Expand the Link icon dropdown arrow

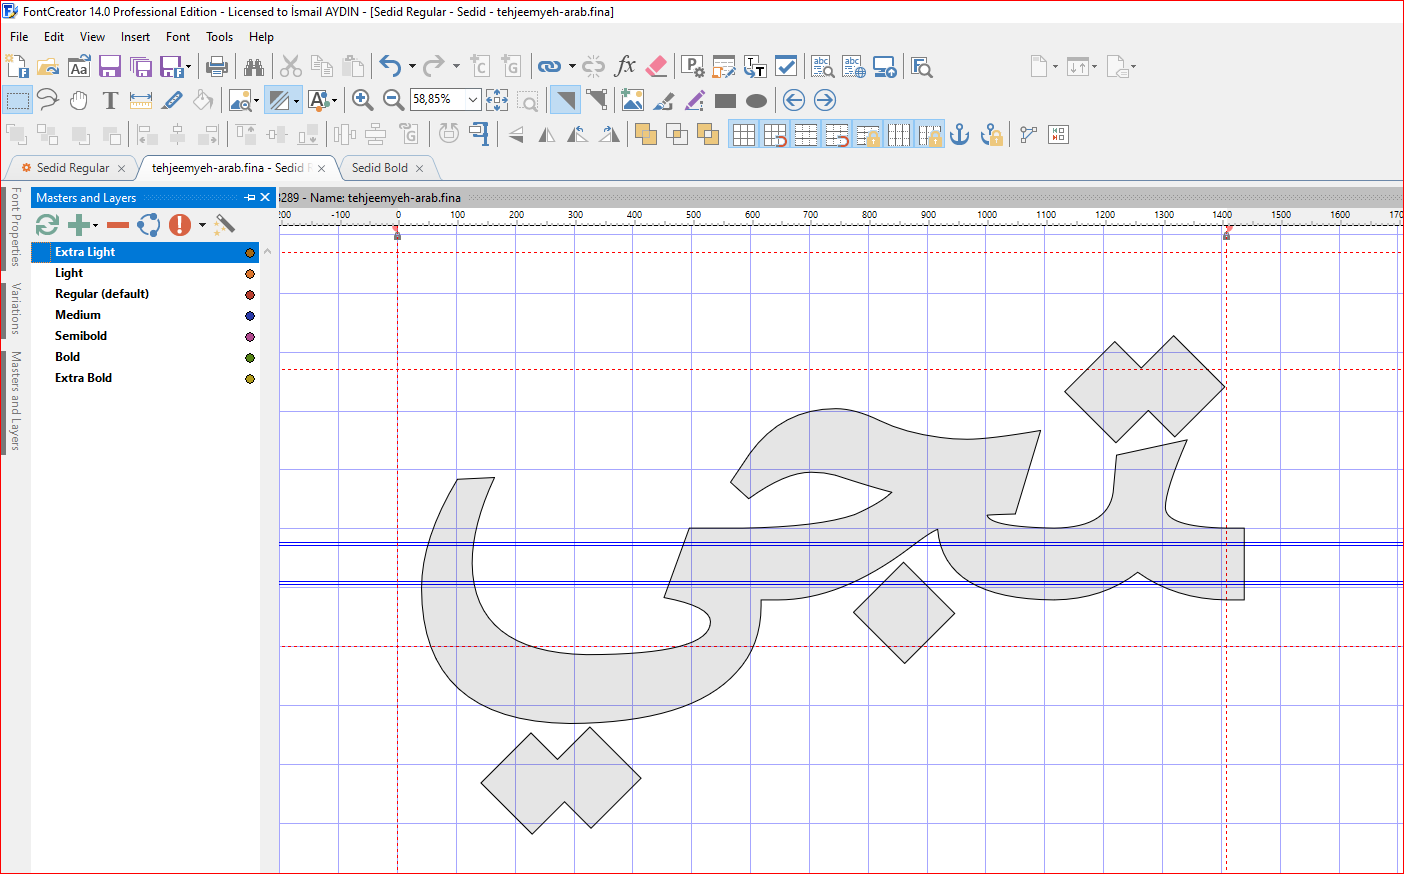pos(572,67)
